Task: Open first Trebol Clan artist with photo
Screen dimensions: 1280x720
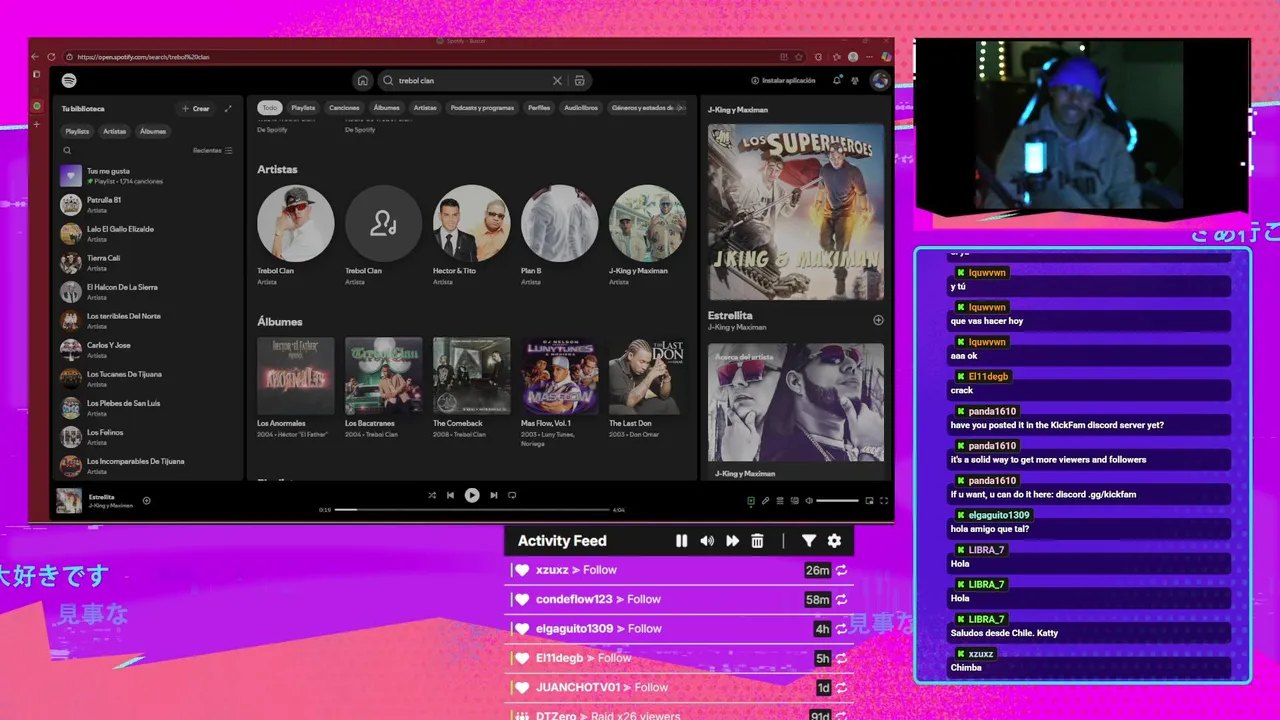Action: click(x=295, y=223)
